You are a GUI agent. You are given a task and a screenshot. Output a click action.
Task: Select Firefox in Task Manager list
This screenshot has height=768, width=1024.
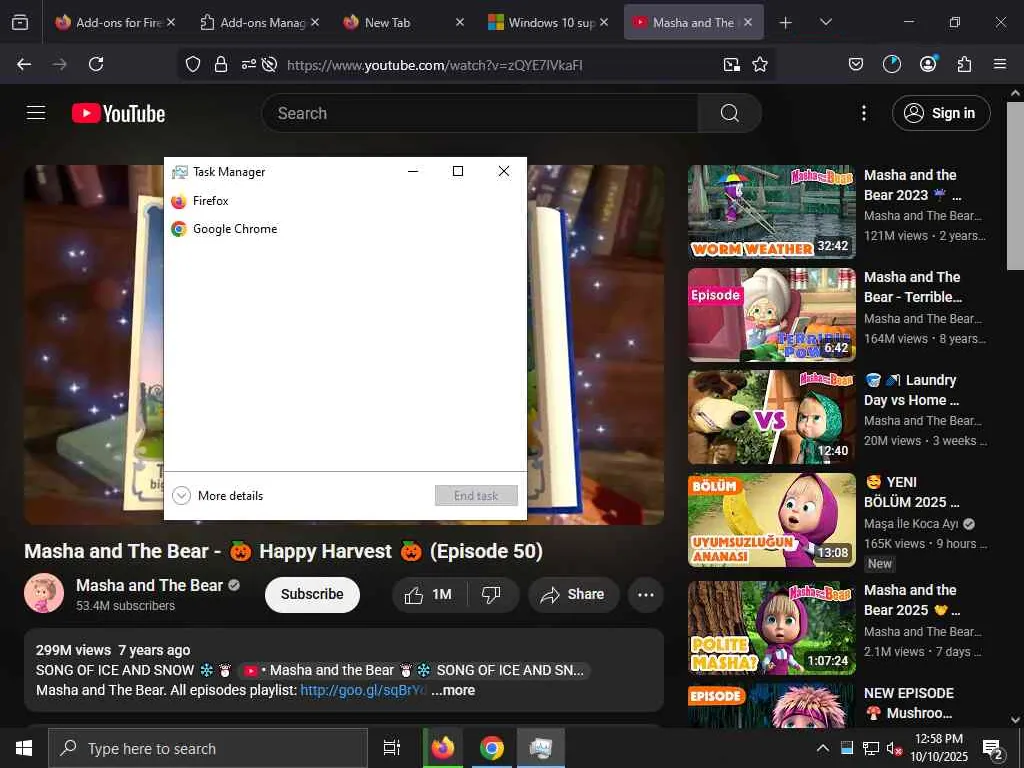click(x=345, y=201)
